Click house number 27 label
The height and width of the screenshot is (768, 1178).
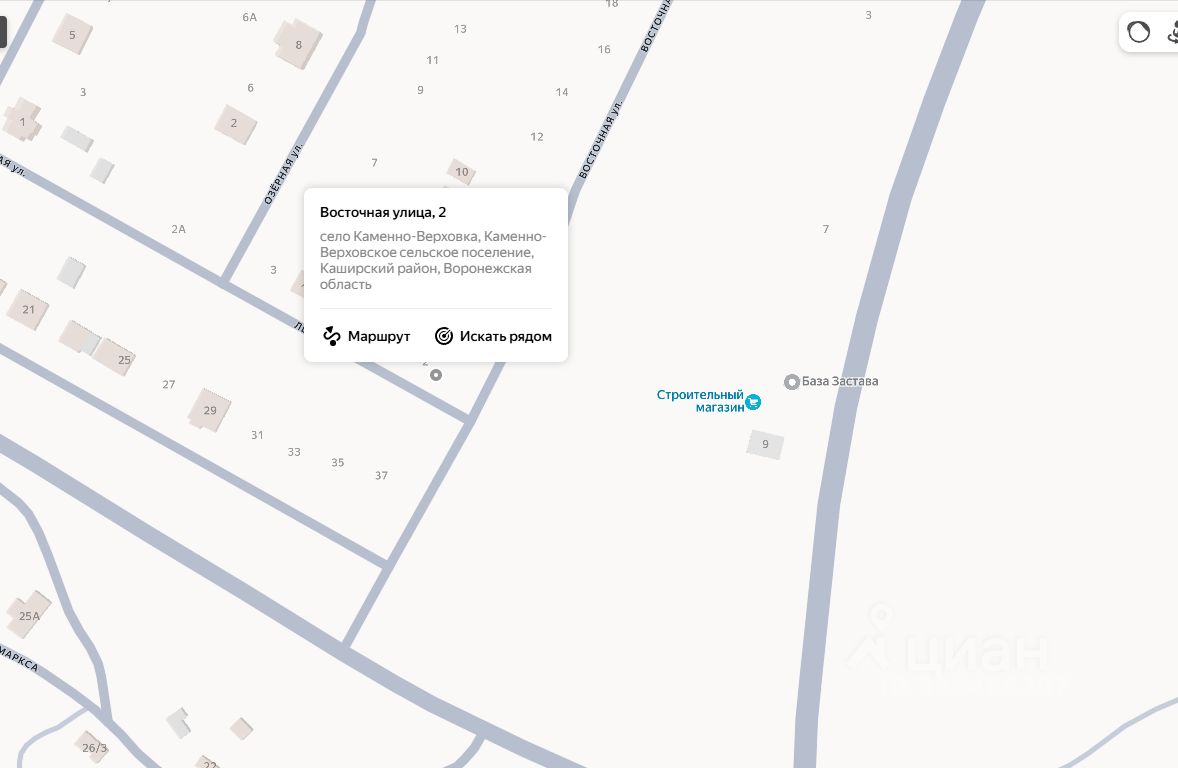169,384
